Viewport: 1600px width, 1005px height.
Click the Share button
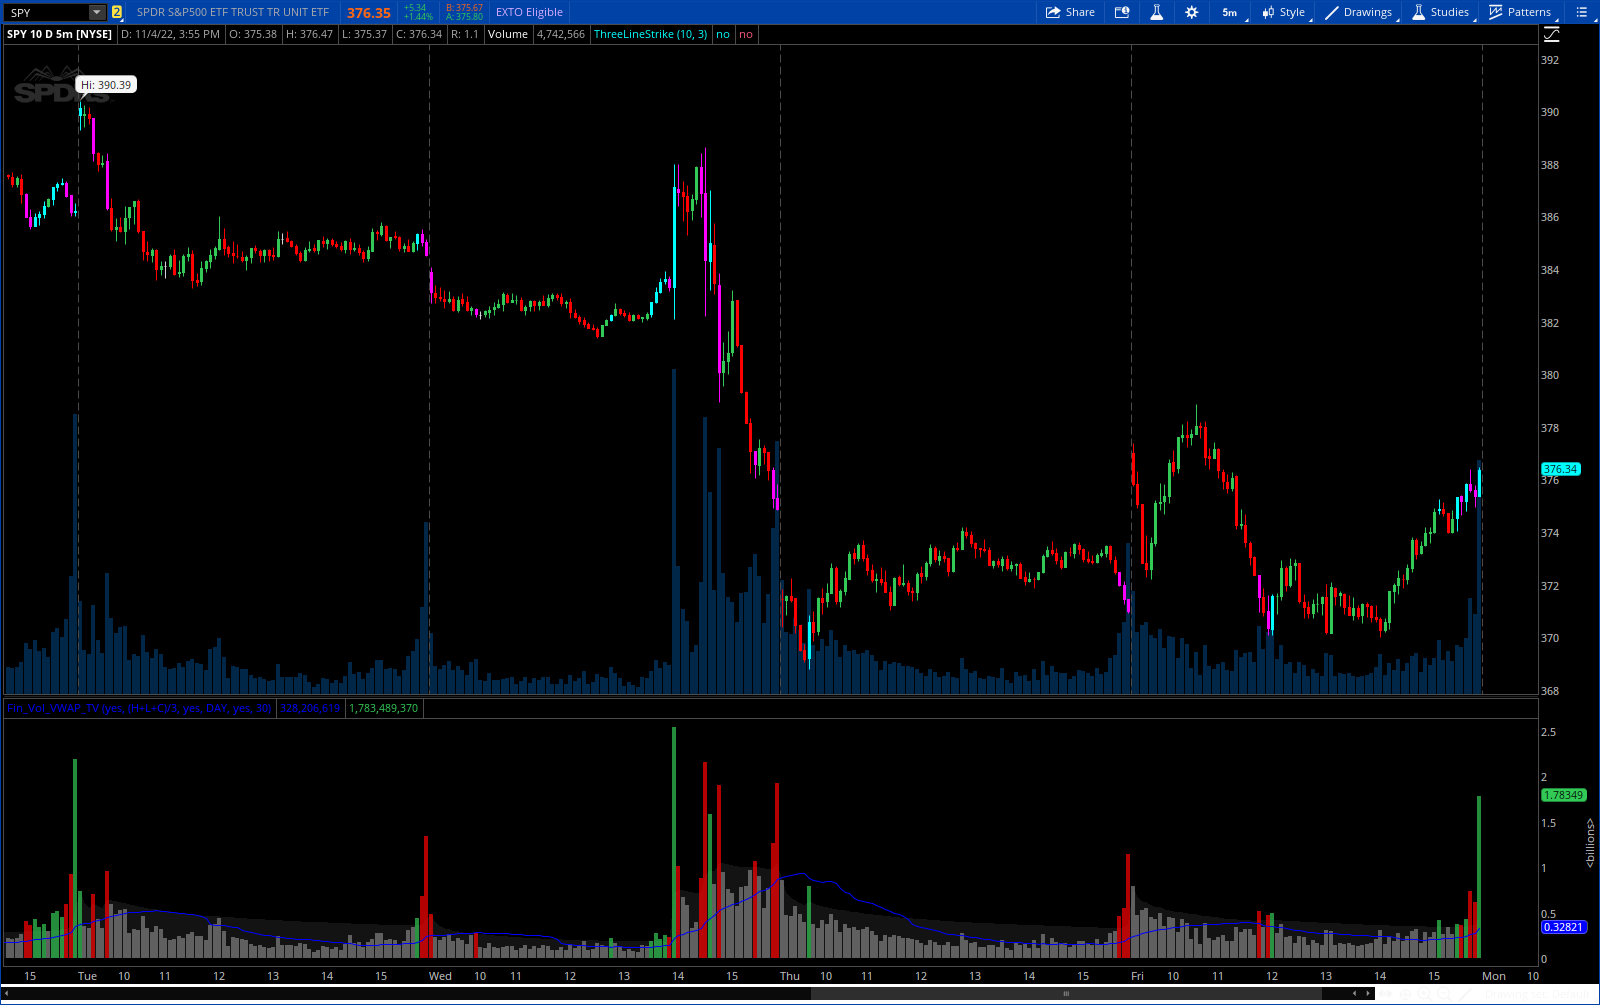(x=1070, y=12)
